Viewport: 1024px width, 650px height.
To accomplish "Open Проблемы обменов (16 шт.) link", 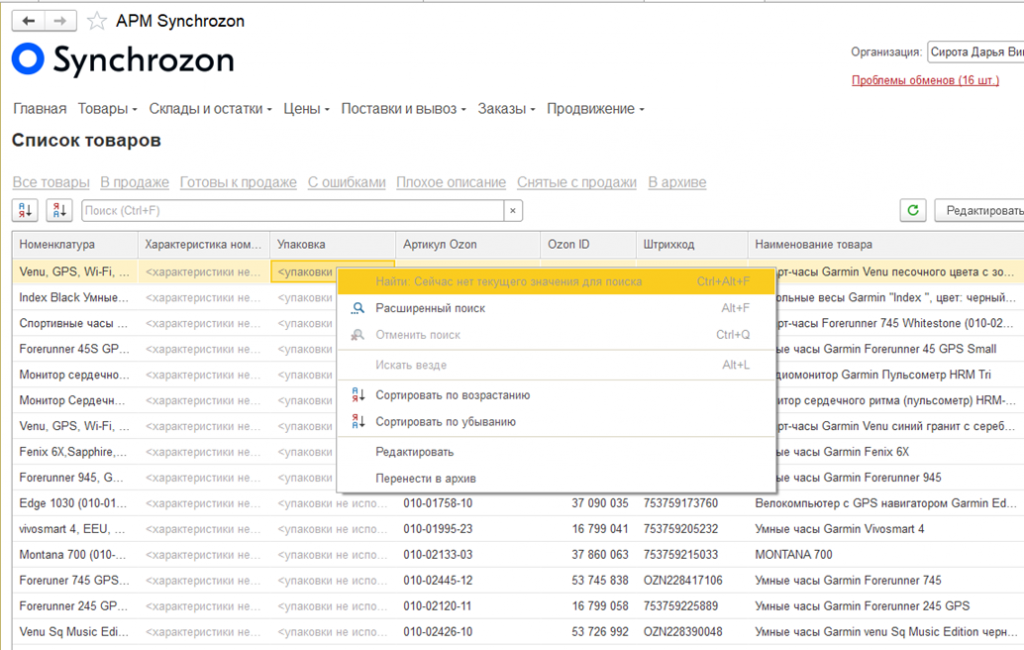I will pyautogui.click(x=925, y=80).
